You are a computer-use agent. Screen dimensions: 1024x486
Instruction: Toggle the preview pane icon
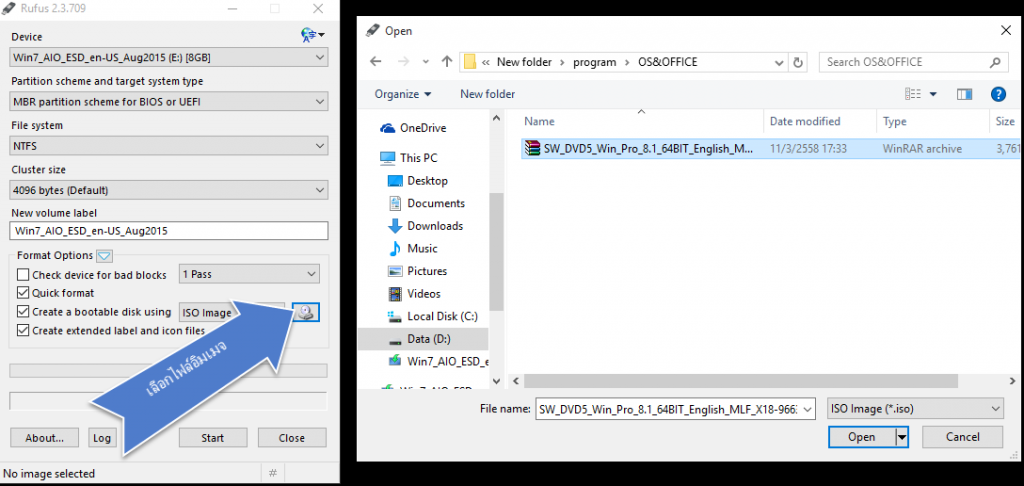964,94
